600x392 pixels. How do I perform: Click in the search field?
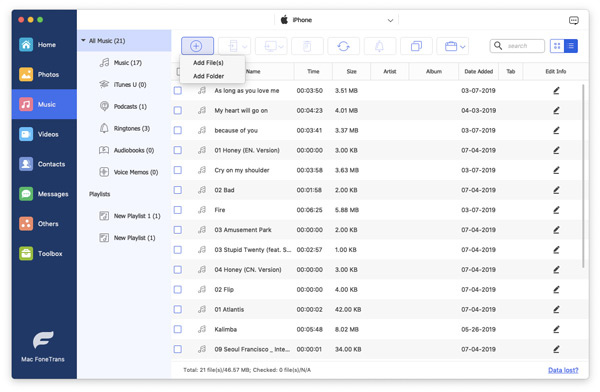click(517, 46)
